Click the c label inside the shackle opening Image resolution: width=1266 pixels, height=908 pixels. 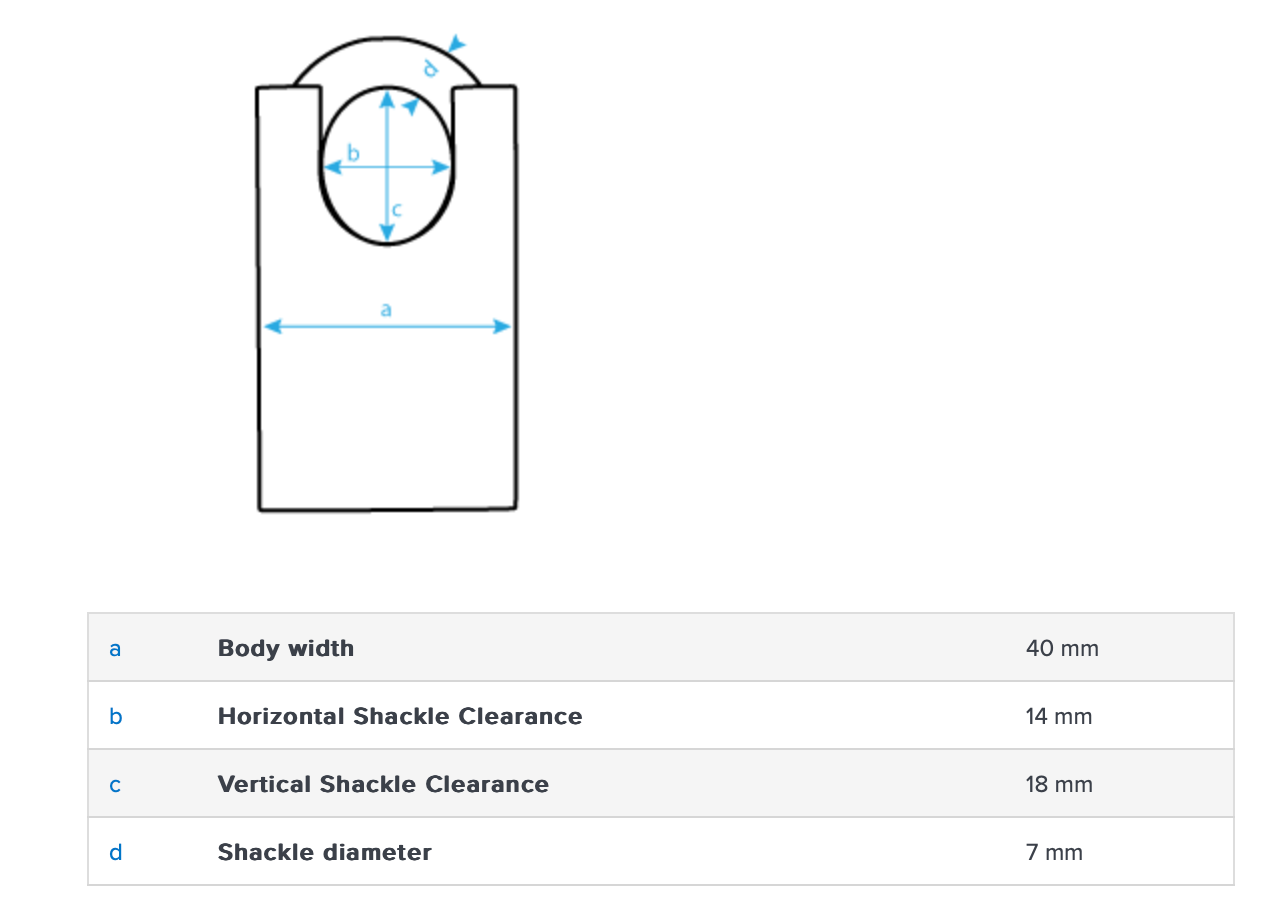(x=397, y=210)
